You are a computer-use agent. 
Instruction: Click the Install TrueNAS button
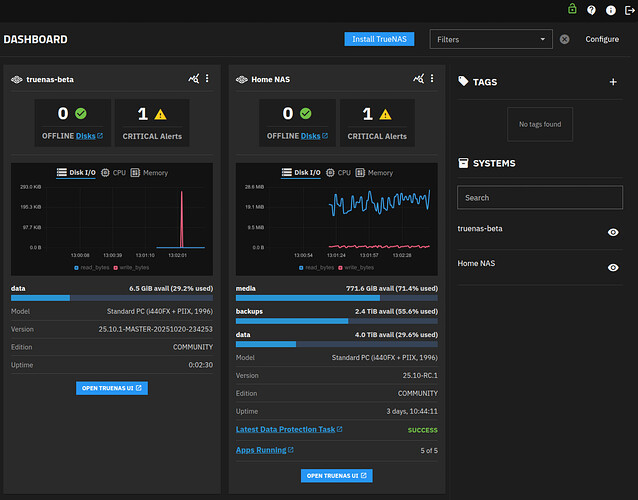tap(380, 39)
